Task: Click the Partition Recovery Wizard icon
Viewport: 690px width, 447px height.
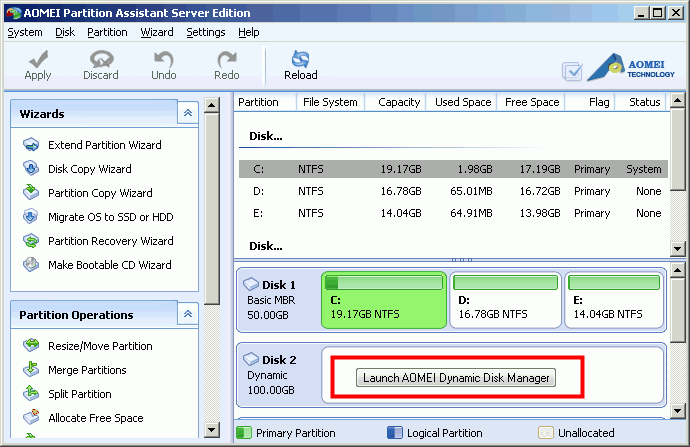Action: [x=31, y=241]
